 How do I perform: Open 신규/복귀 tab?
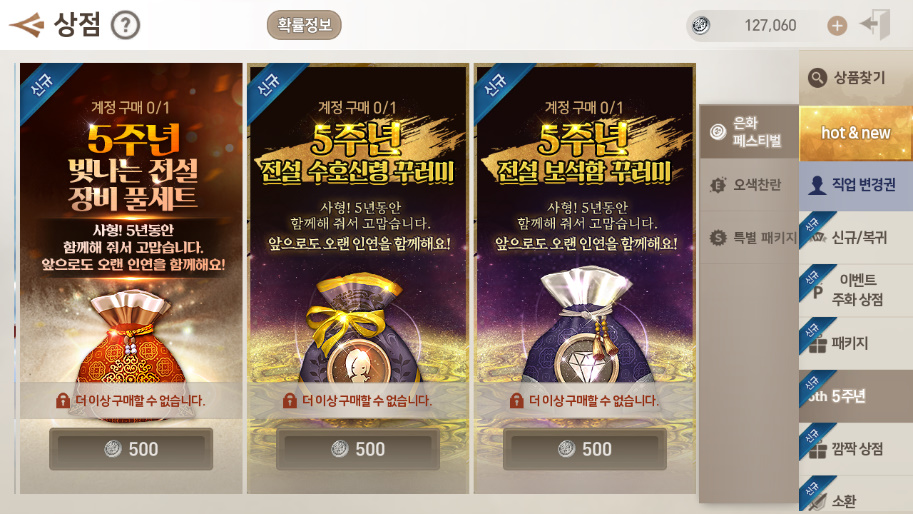[855, 237]
